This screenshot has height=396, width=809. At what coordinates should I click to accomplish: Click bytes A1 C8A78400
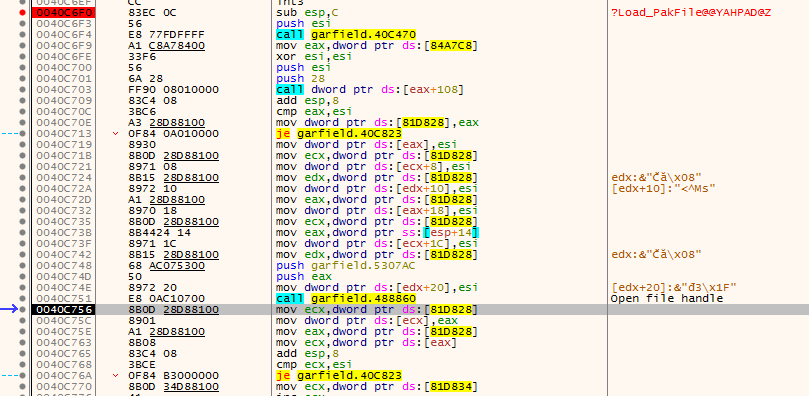(x=166, y=45)
